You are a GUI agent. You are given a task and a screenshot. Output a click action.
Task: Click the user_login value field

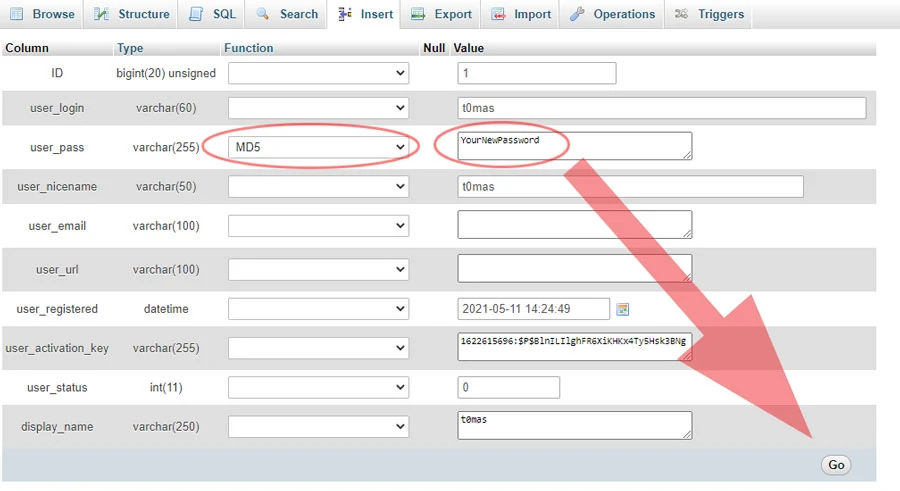tap(662, 108)
